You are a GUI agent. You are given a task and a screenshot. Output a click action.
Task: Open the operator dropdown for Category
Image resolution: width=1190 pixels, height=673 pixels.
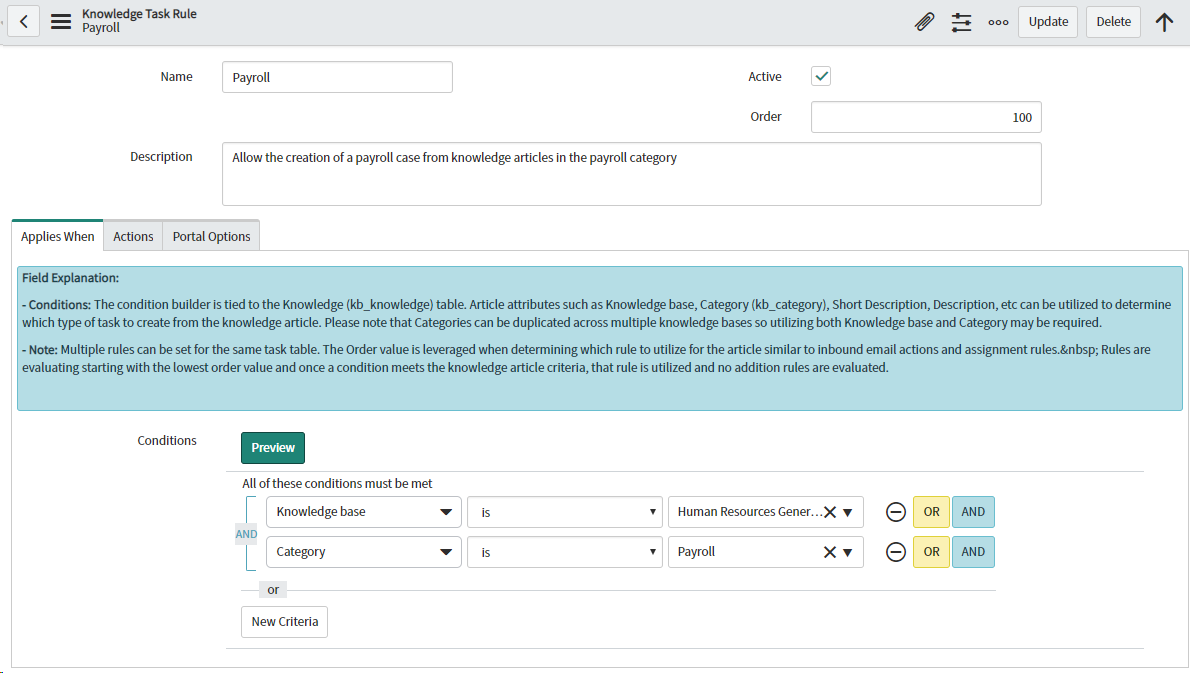[565, 552]
